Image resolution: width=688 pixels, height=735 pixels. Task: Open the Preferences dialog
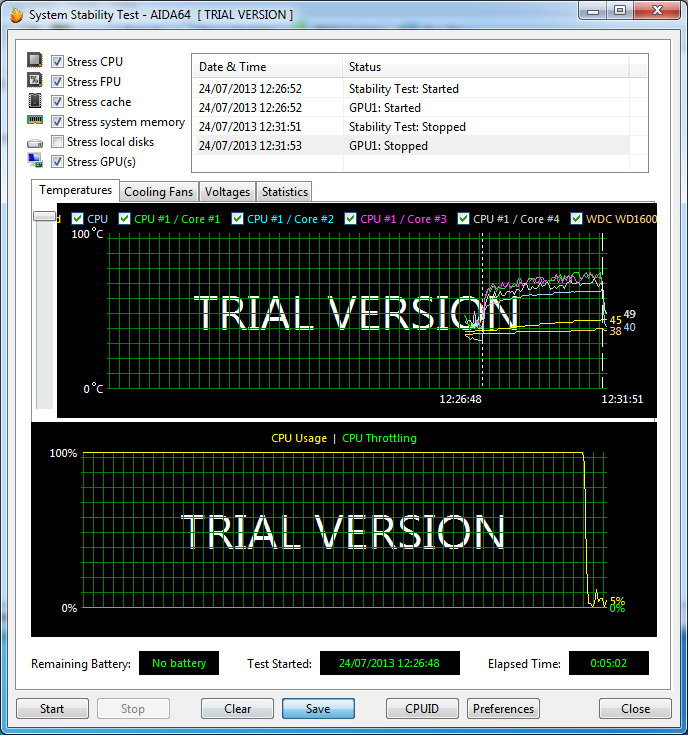pyautogui.click(x=503, y=709)
